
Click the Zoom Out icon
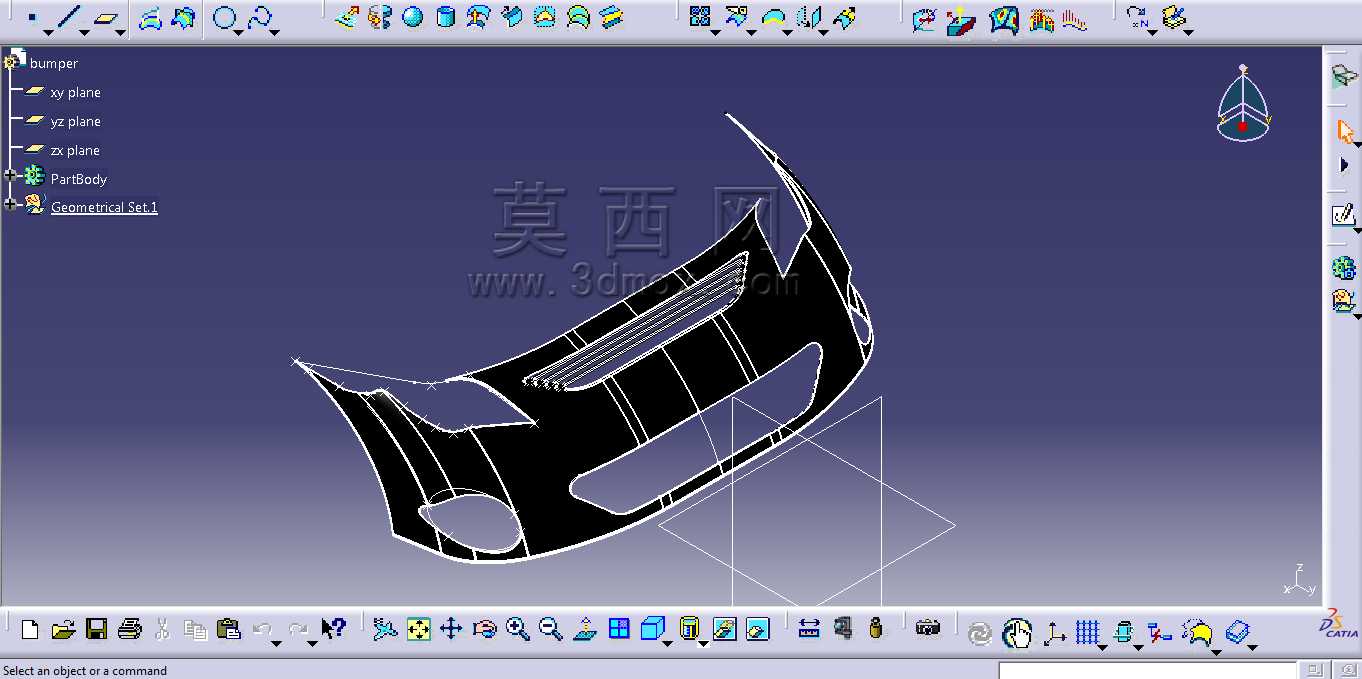click(x=551, y=629)
